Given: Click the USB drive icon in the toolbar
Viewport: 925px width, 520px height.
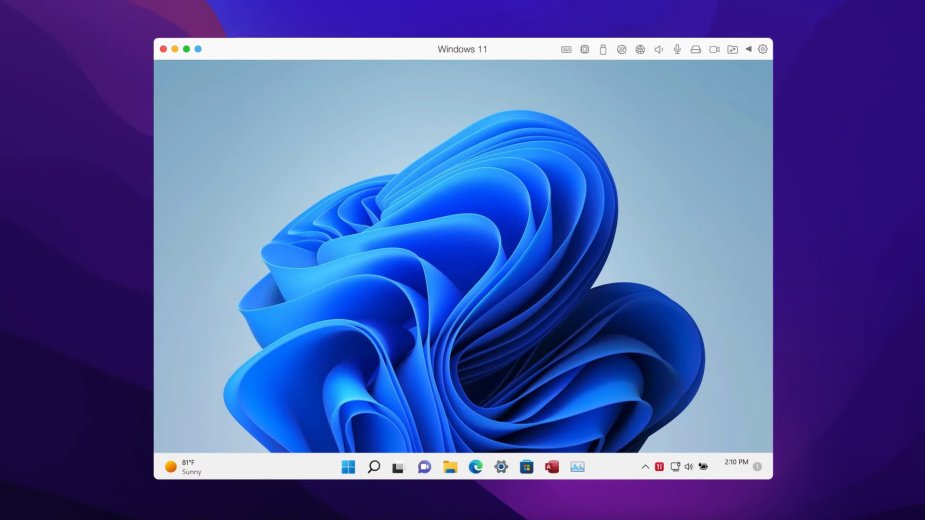Looking at the screenshot, I should pos(603,50).
